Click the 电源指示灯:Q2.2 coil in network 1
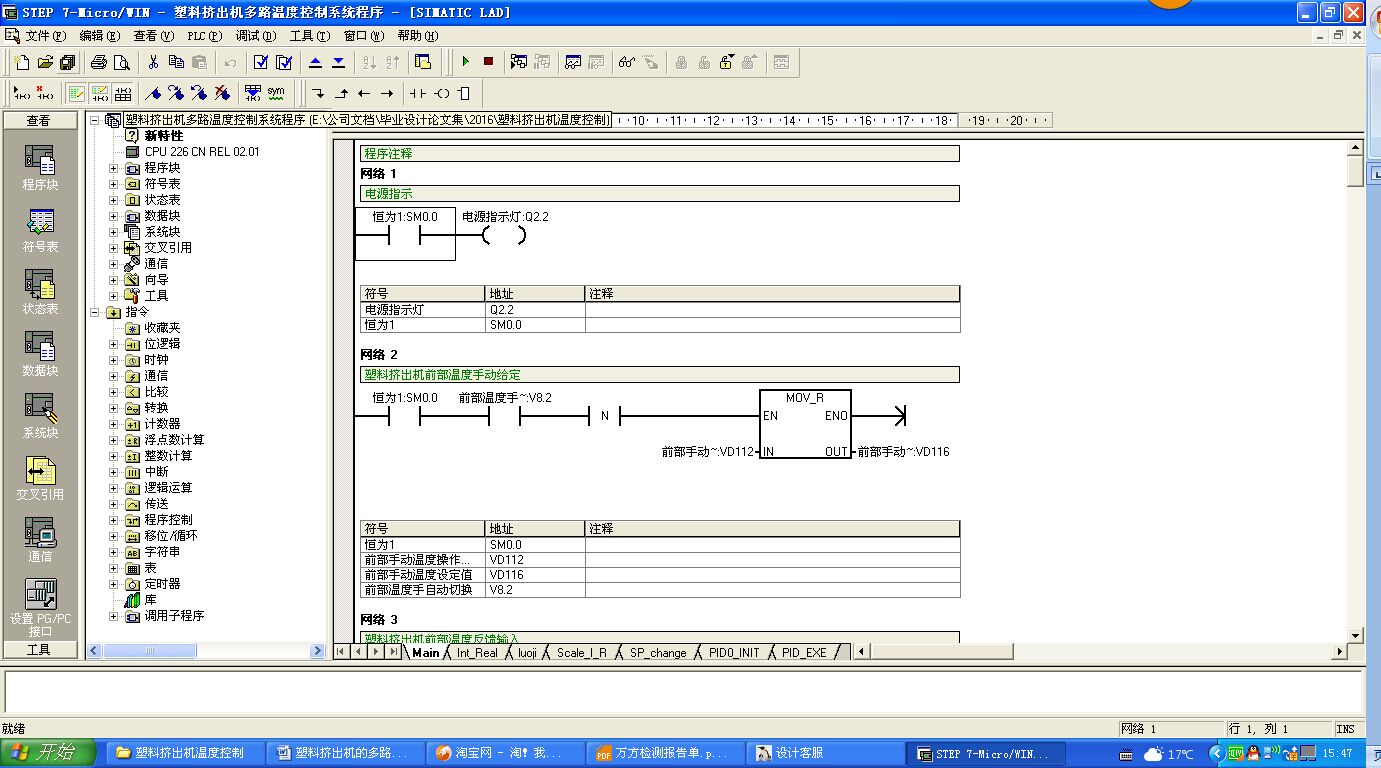 503,236
